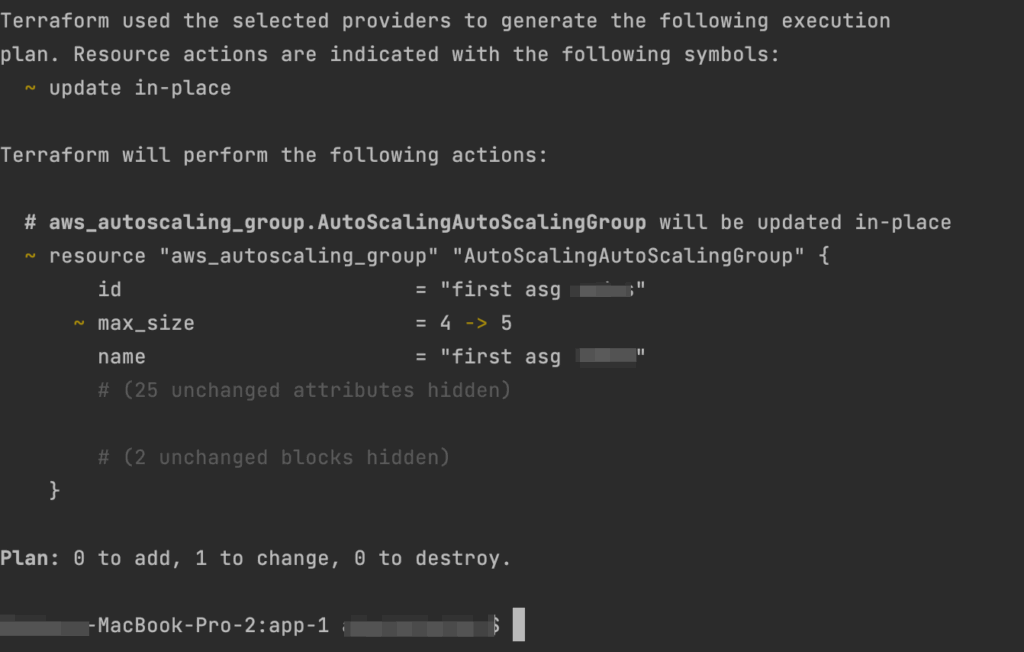The image size is (1024, 652).
Task: Click the old max_size value 4
Action: pos(445,323)
